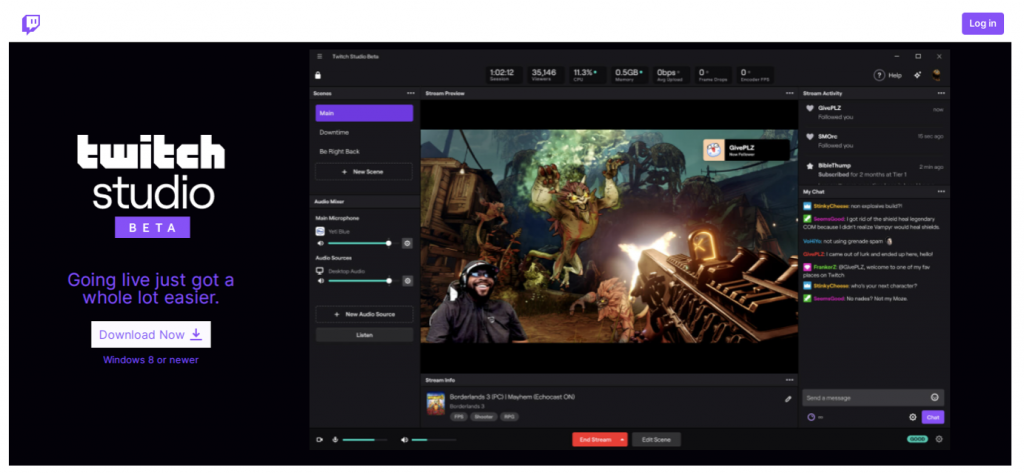The image size is (1024, 473).
Task: Switch to the Be Right Back scene
Action: click(x=364, y=152)
